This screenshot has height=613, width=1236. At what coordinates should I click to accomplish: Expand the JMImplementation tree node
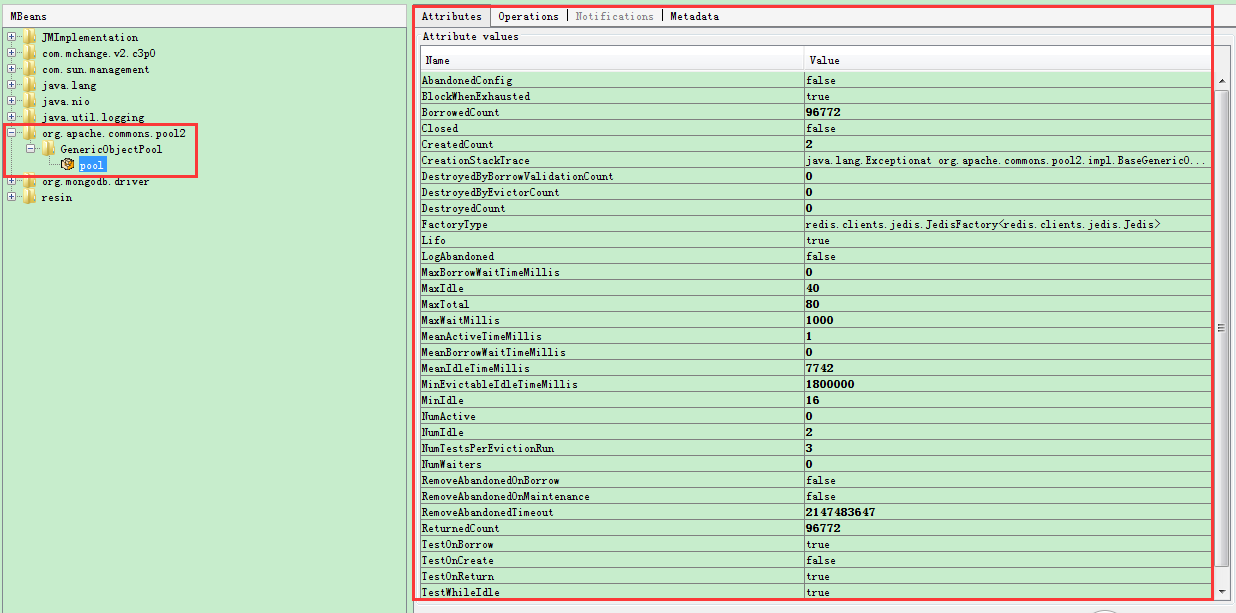tap(12, 37)
